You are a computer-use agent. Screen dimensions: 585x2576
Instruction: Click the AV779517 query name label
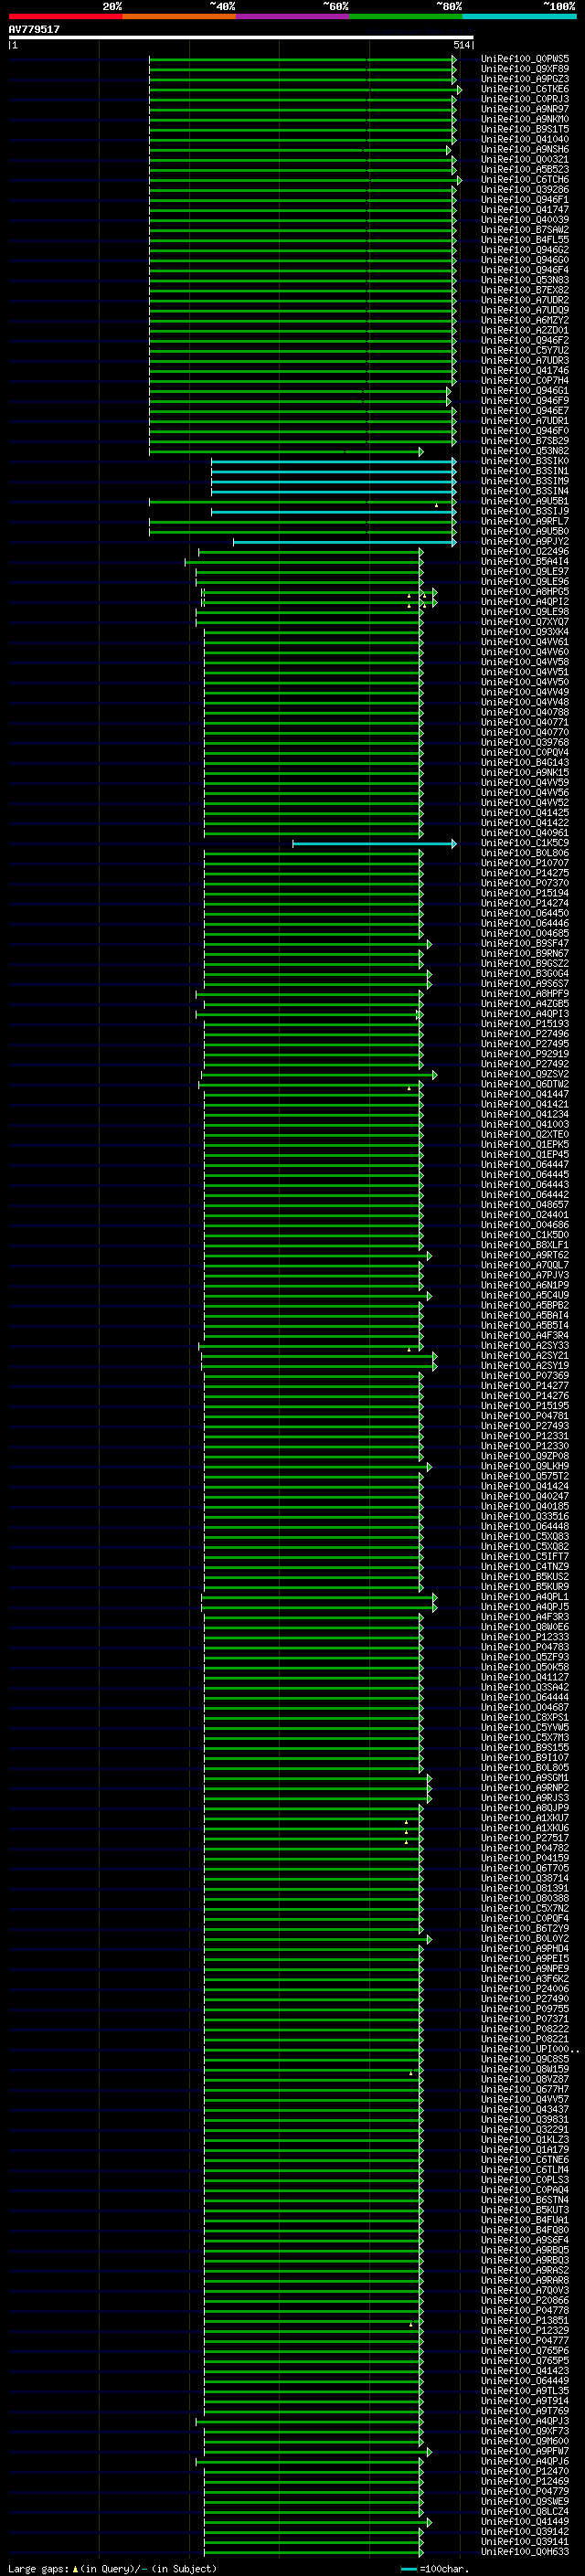point(34,30)
